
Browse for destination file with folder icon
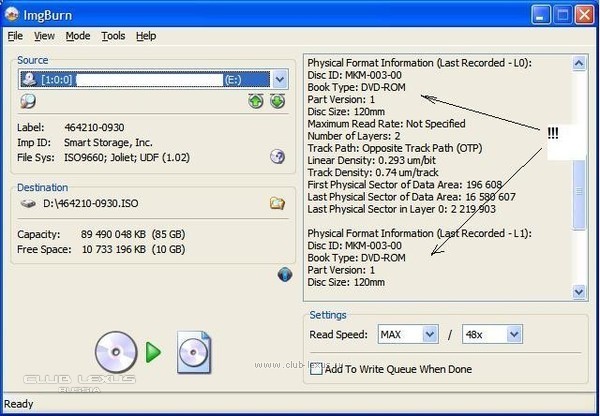[x=277, y=204]
